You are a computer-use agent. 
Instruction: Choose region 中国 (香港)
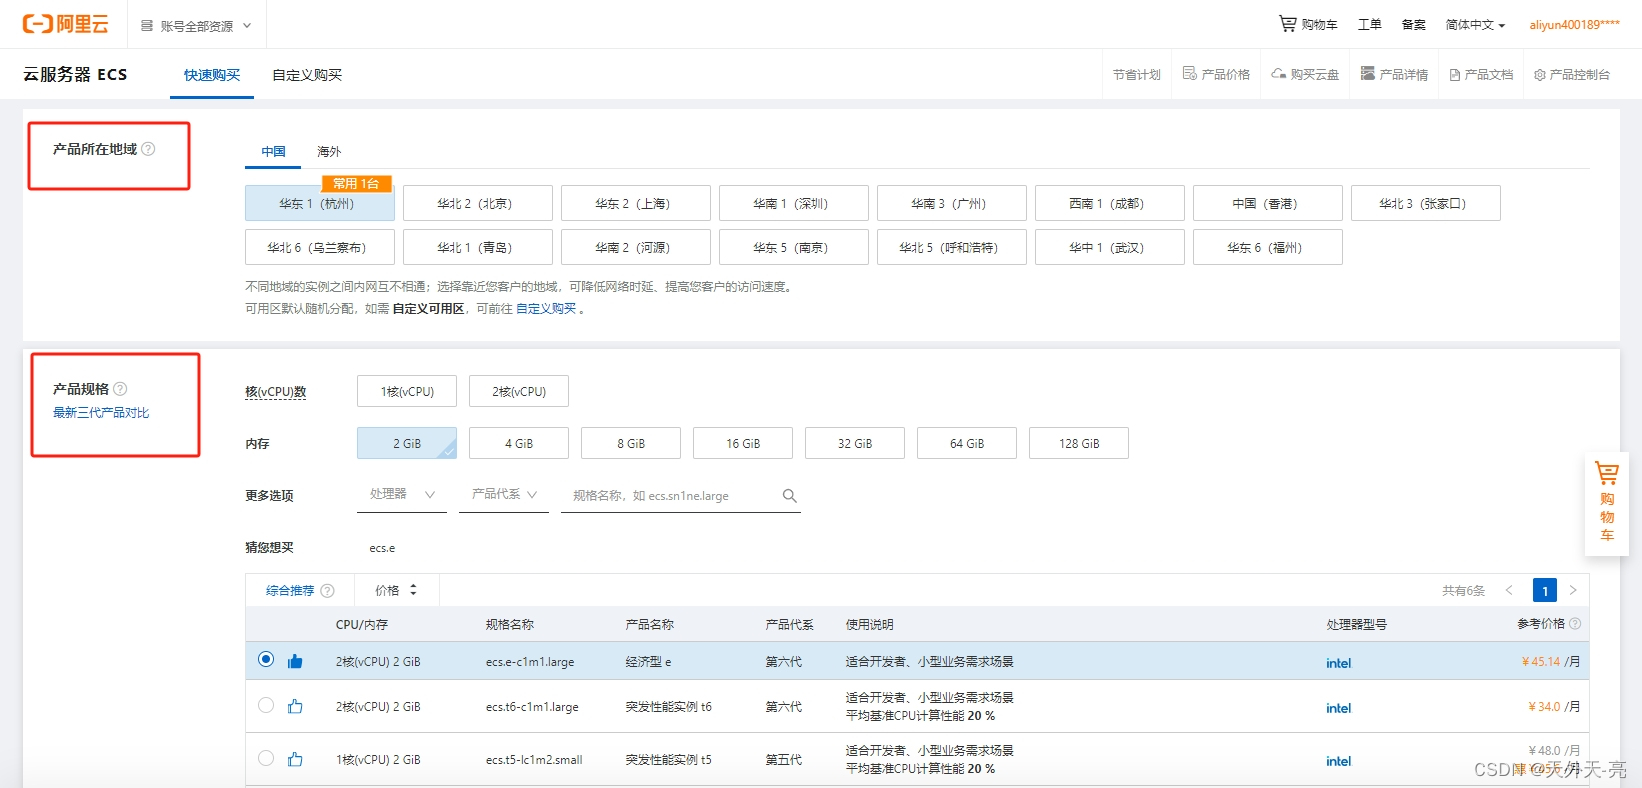[1268, 203]
